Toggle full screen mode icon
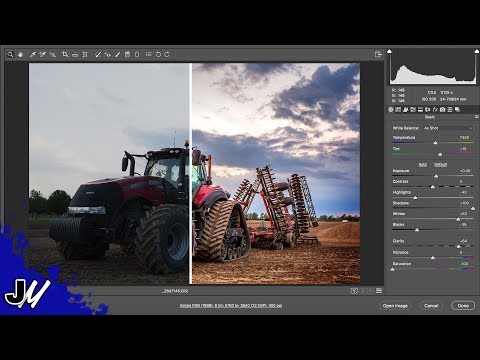Screen dimensions: 480x360 pyautogui.click(x=378, y=54)
